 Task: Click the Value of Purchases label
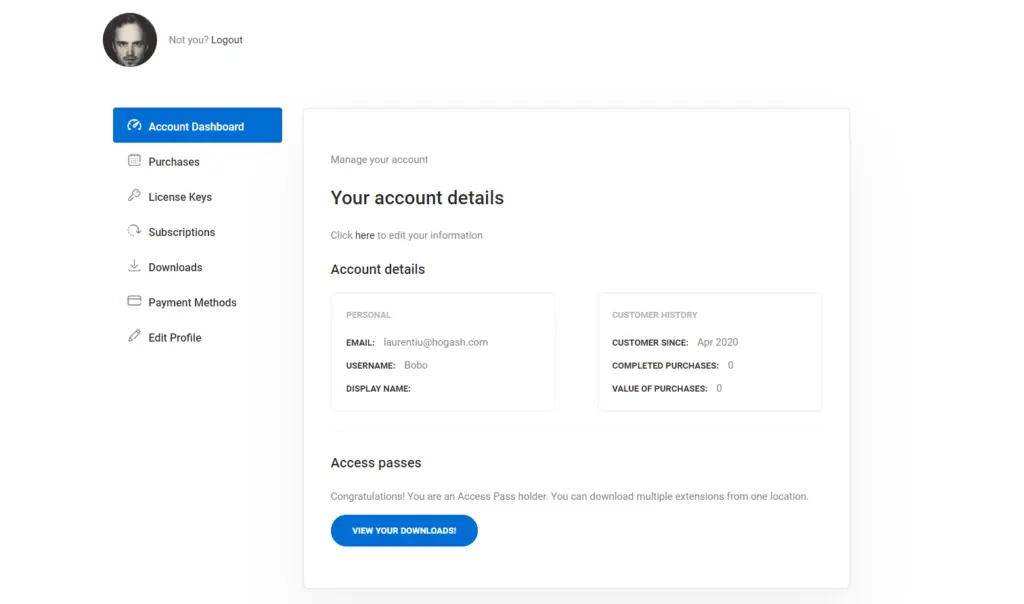click(x=660, y=389)
